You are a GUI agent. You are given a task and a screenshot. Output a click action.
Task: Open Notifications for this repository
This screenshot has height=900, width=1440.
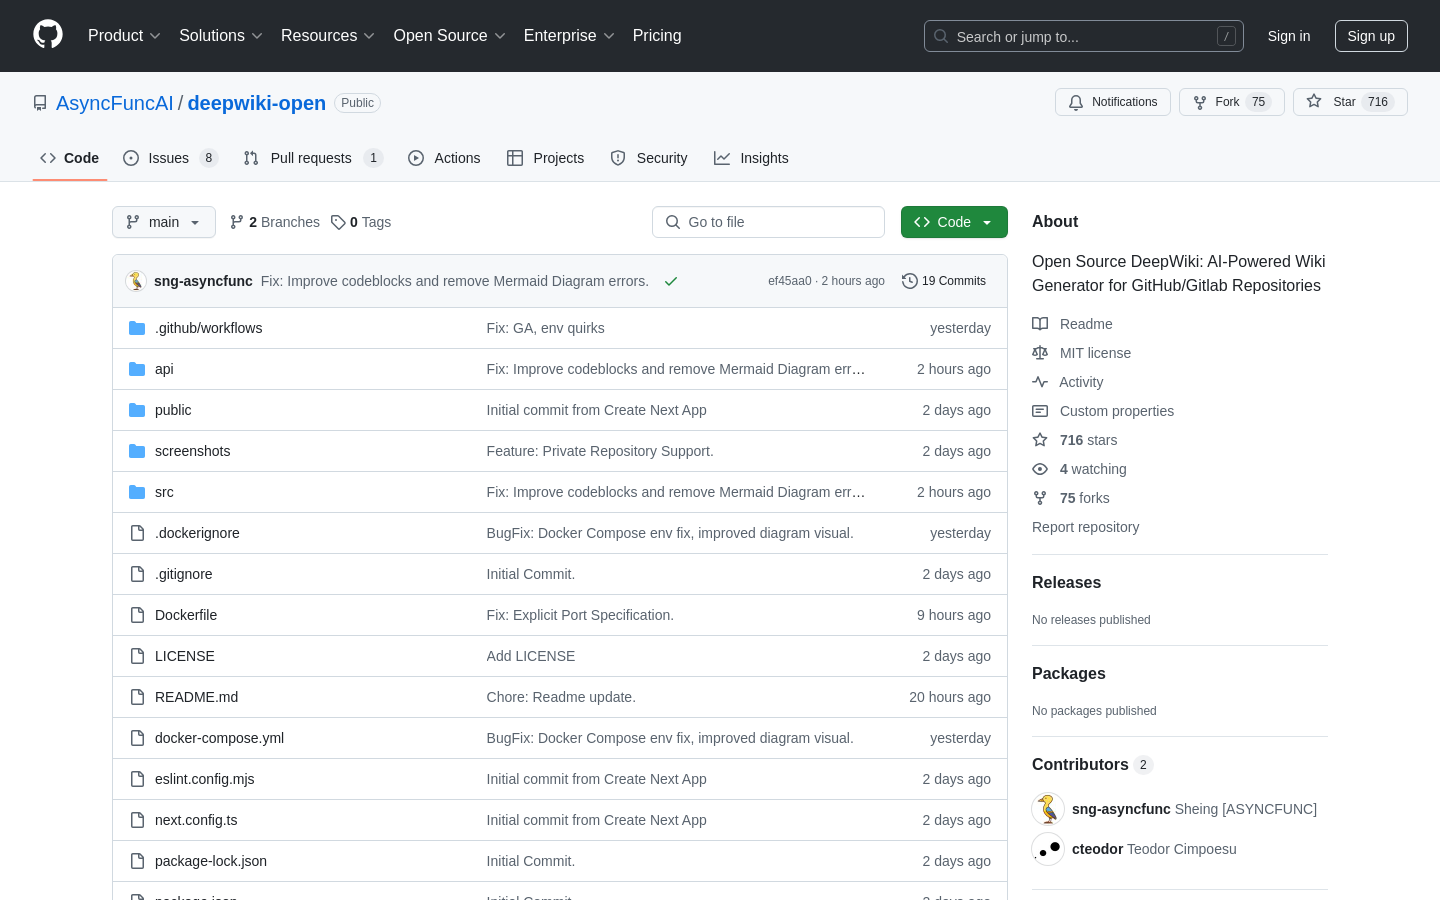1112,102
